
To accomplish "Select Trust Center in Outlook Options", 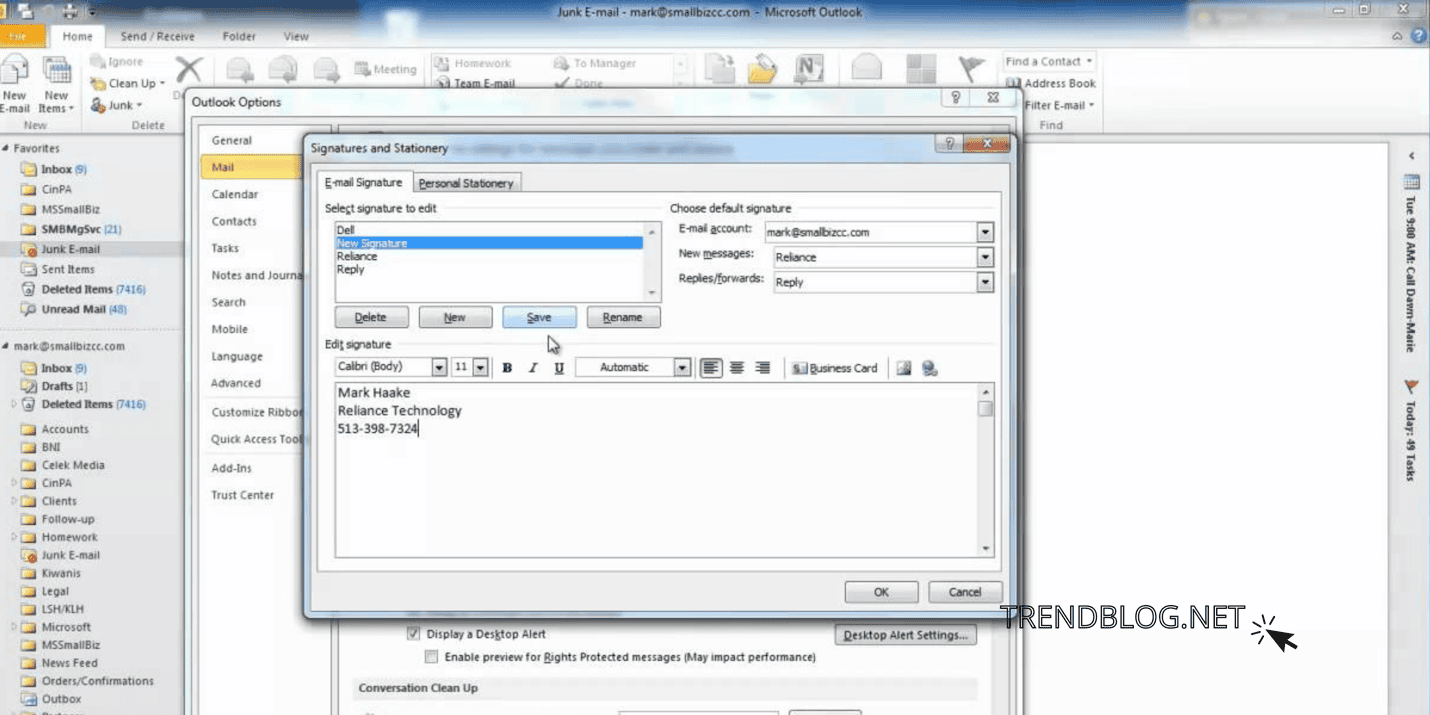I will tap(242, 495).
